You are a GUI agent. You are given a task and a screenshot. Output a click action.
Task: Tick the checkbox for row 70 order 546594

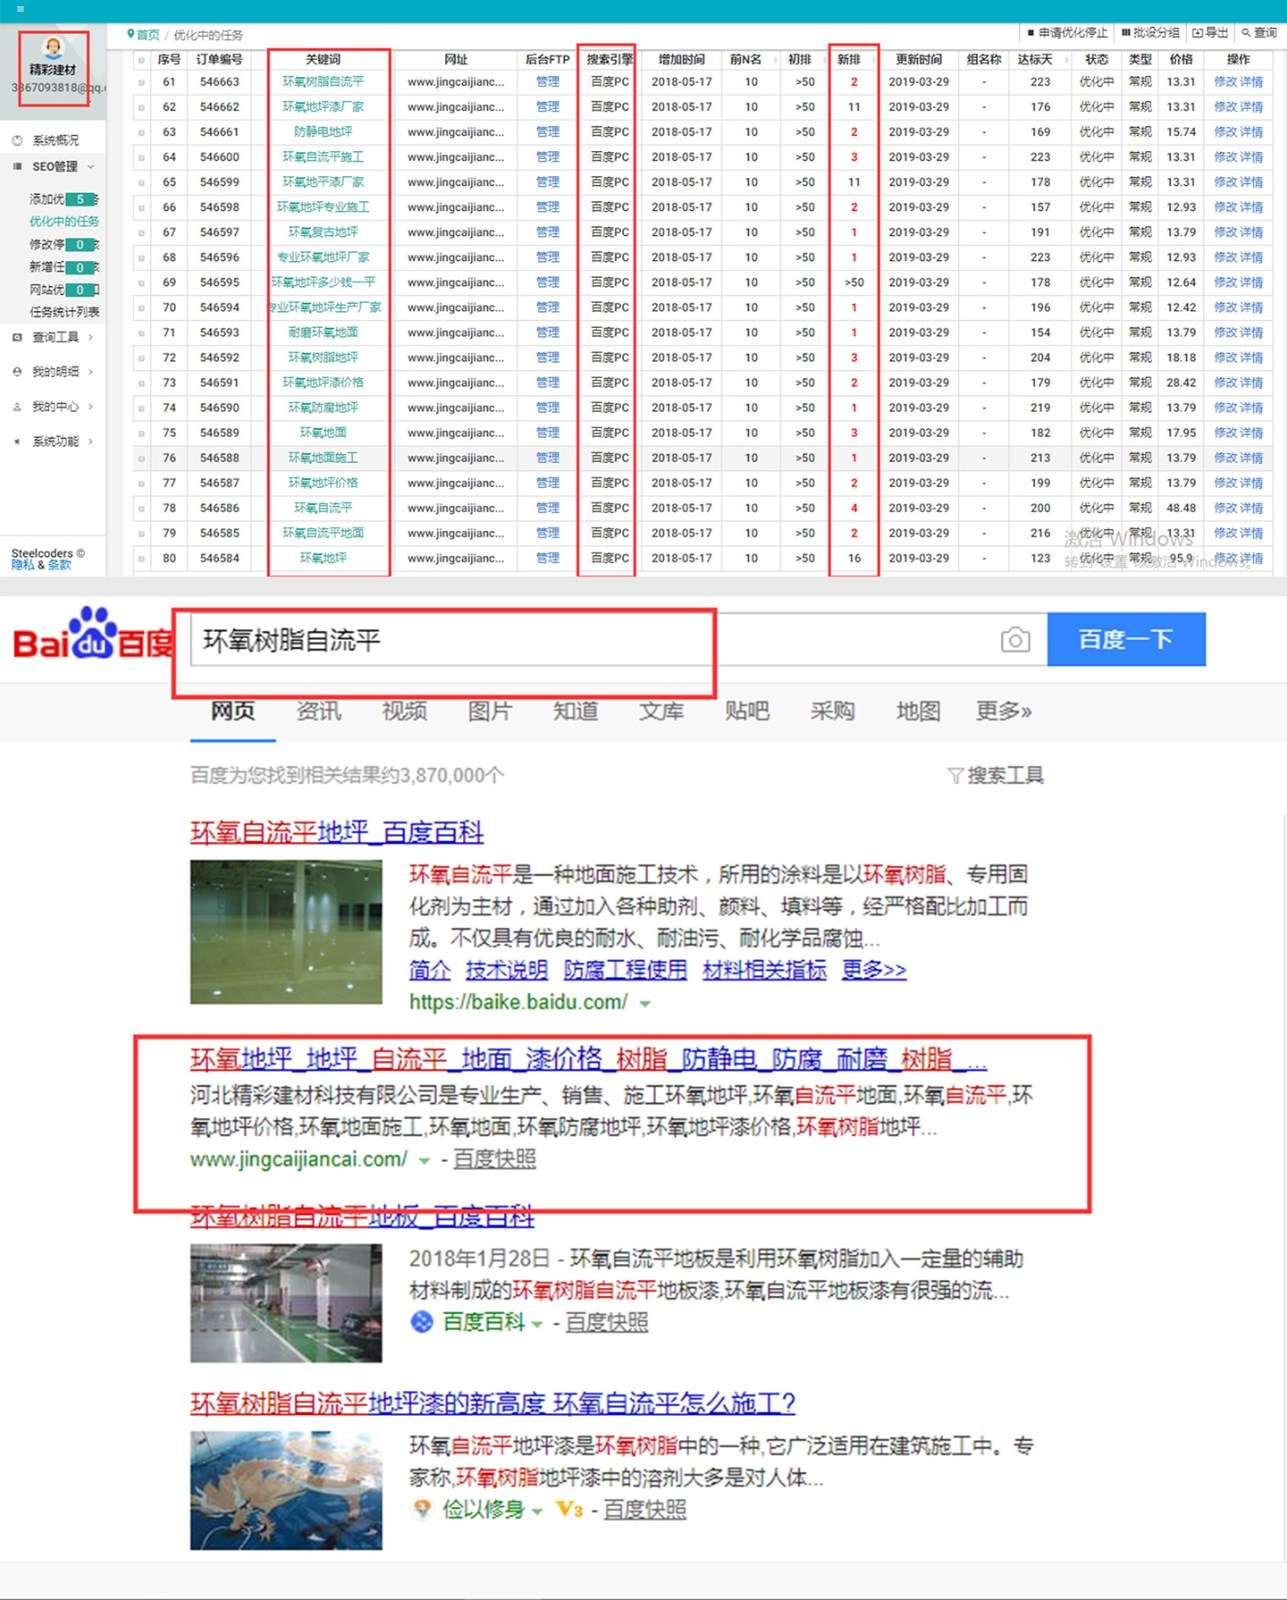point(141,308)
